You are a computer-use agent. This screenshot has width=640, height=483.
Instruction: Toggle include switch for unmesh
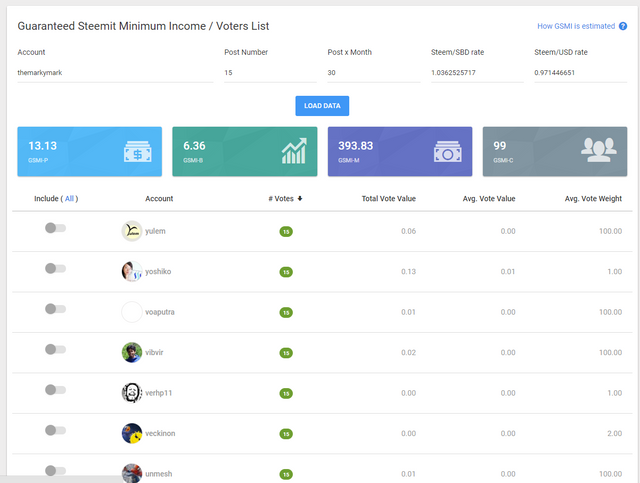56,471
